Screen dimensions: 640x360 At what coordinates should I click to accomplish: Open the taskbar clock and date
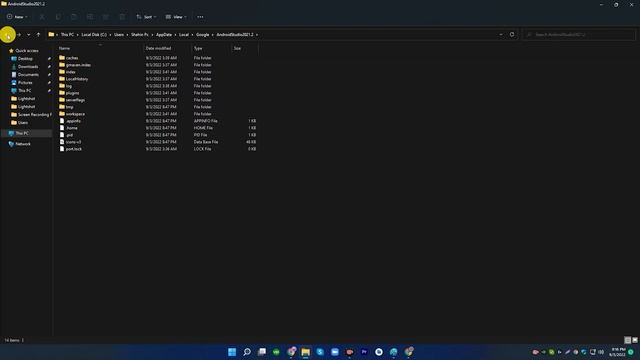click(618, 352)
